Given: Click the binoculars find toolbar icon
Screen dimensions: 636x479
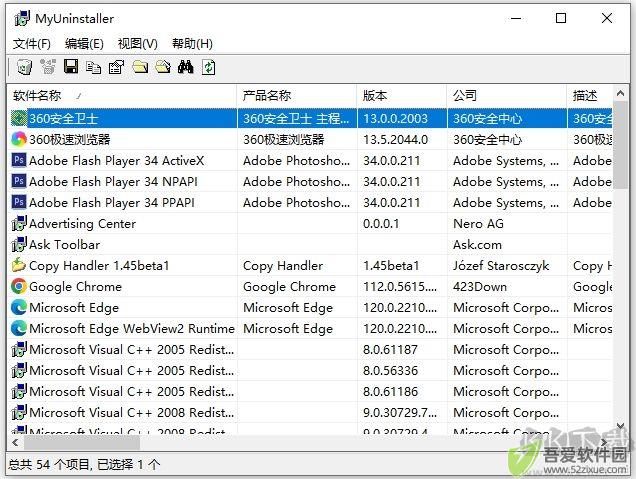Looking at the screenshot, I should [x=186, y=67].
